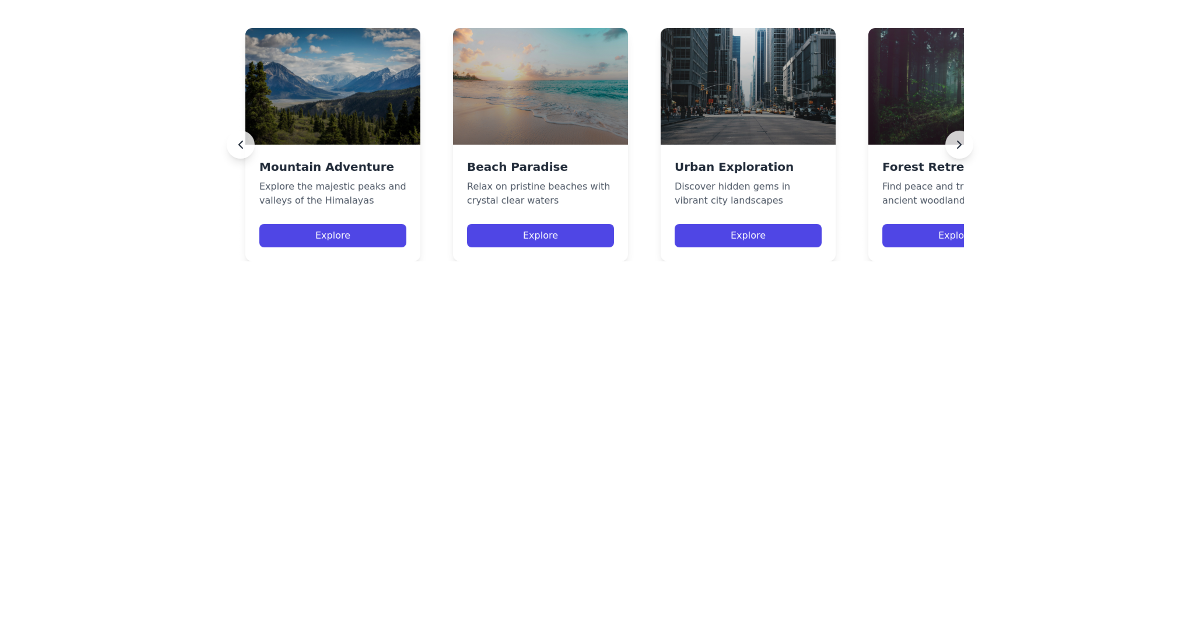The image size is (1200, 630).
Task: Click the pristine beaches description text
Action: [539, 193]
